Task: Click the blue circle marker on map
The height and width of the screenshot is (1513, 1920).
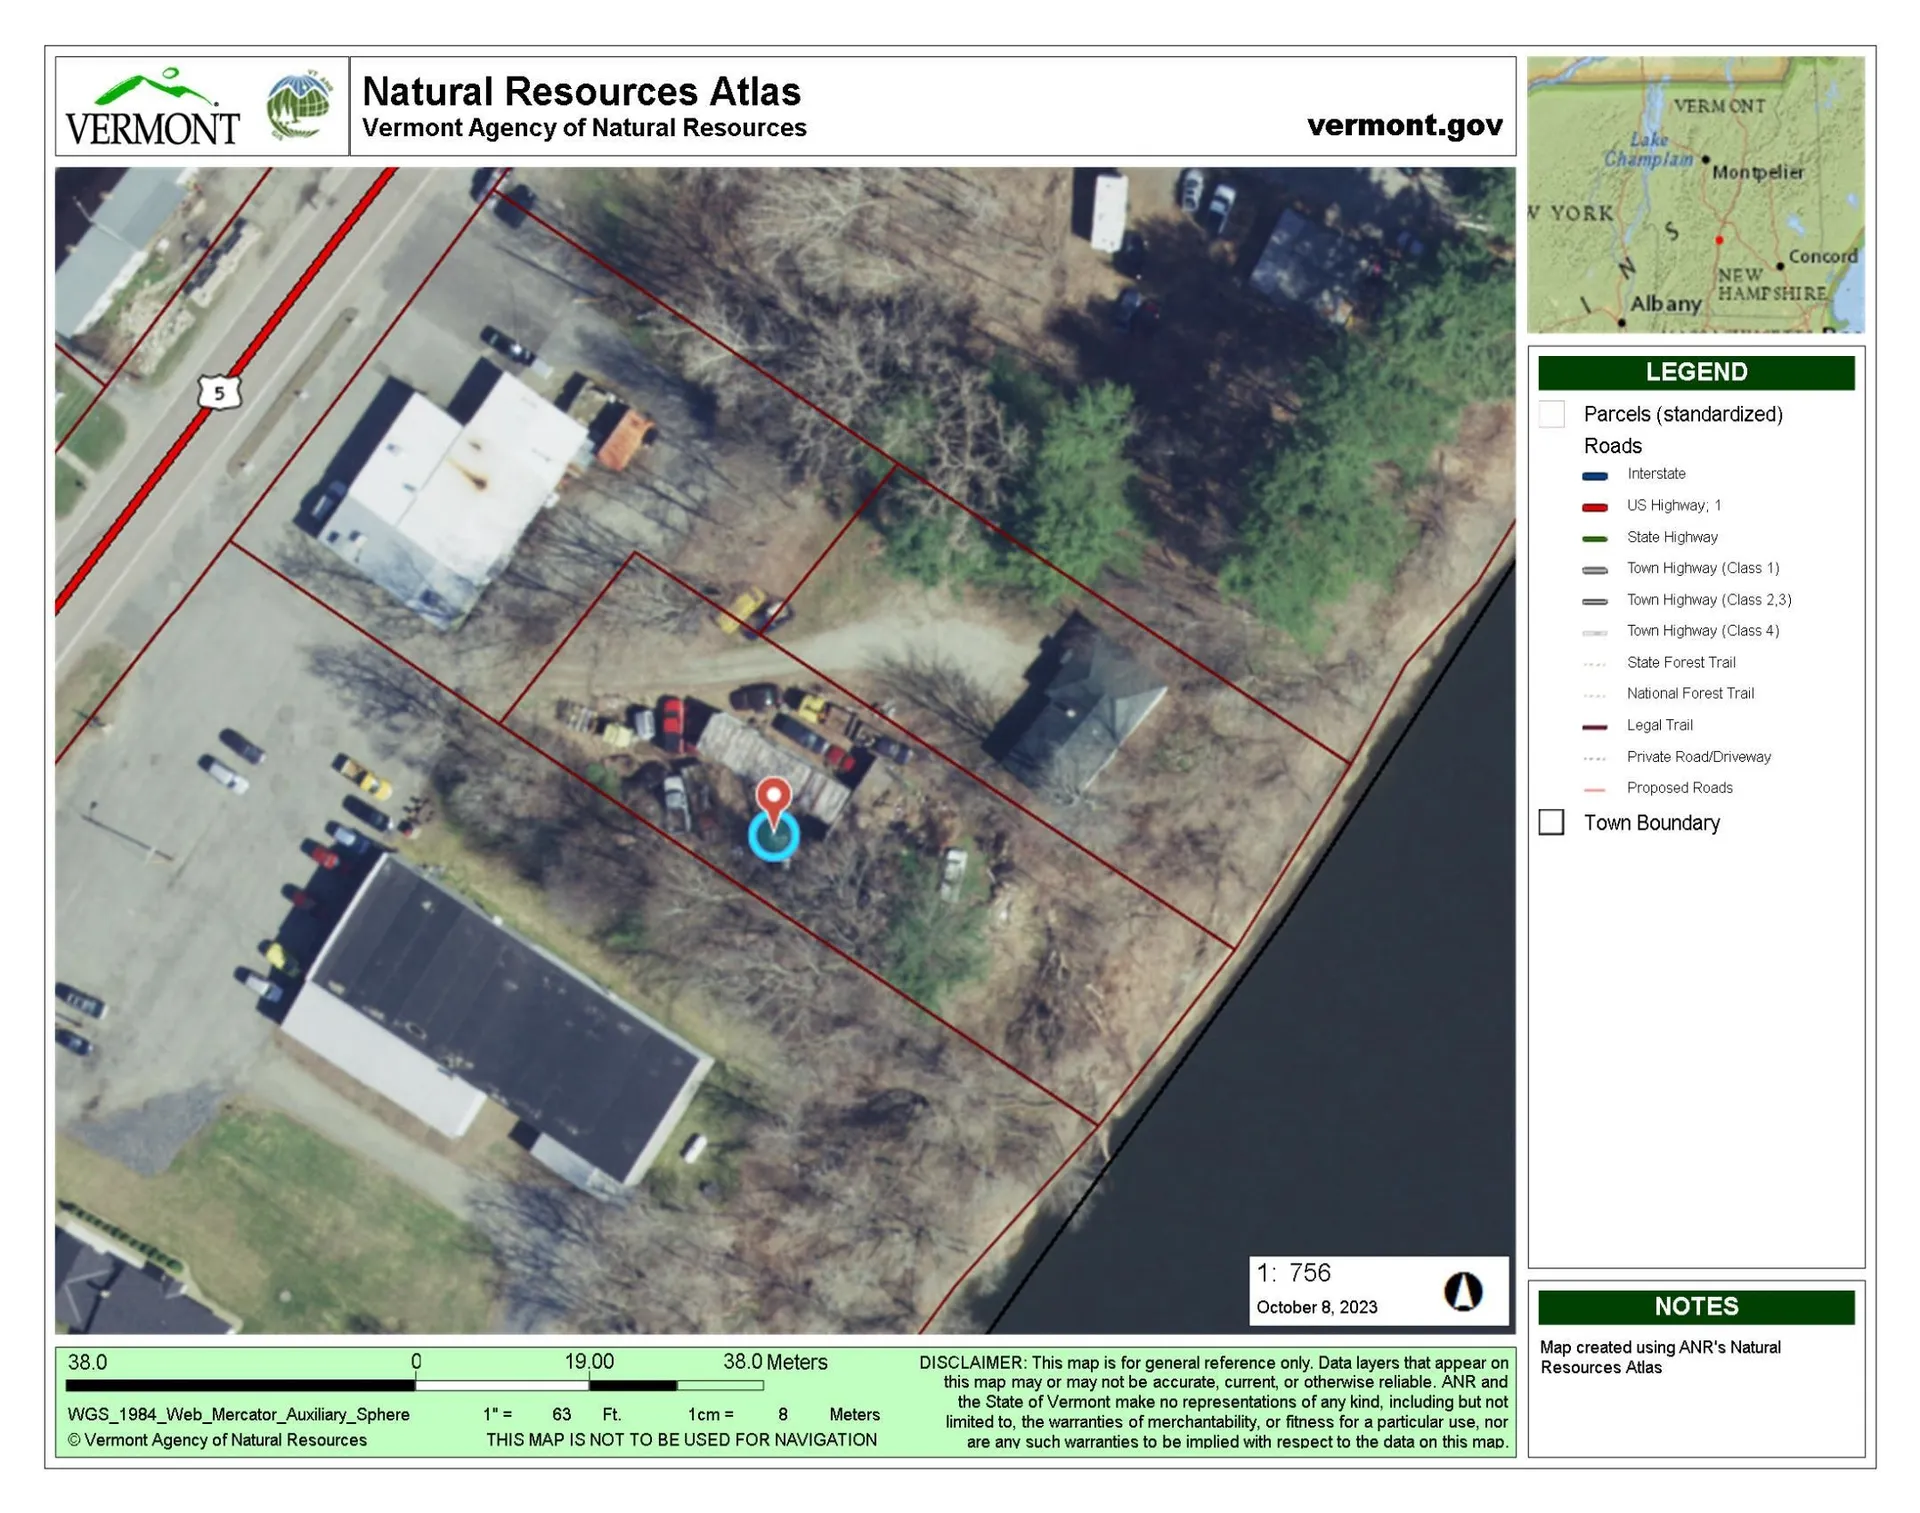Action: click(773, 836)
